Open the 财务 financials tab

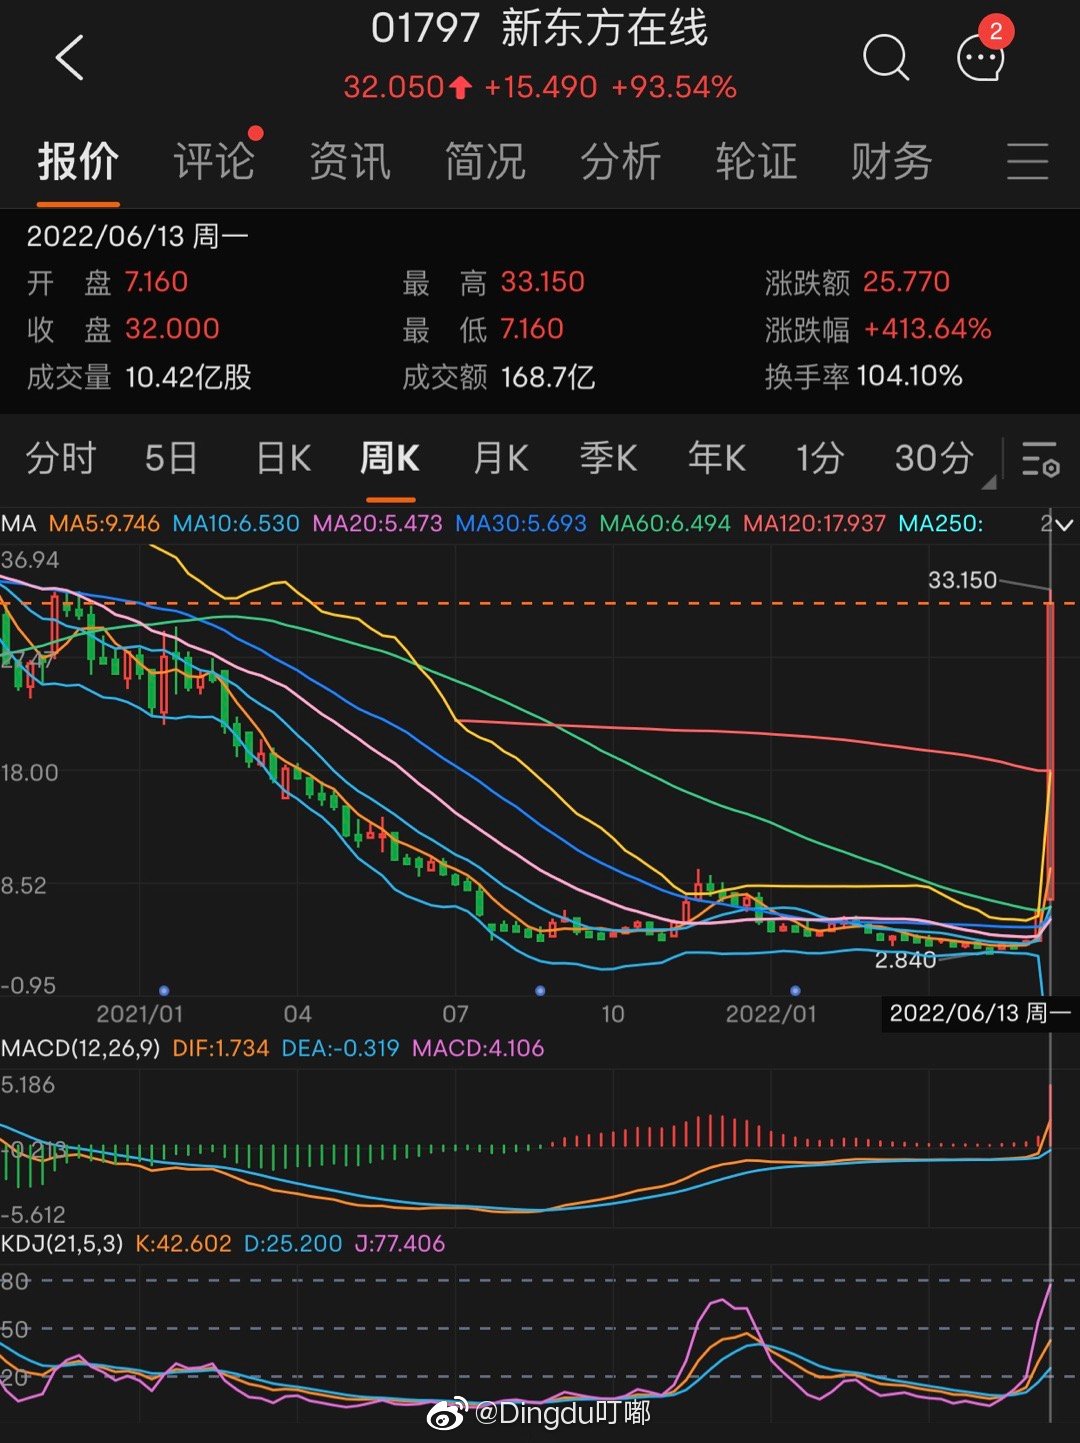(x=891, y=162)
